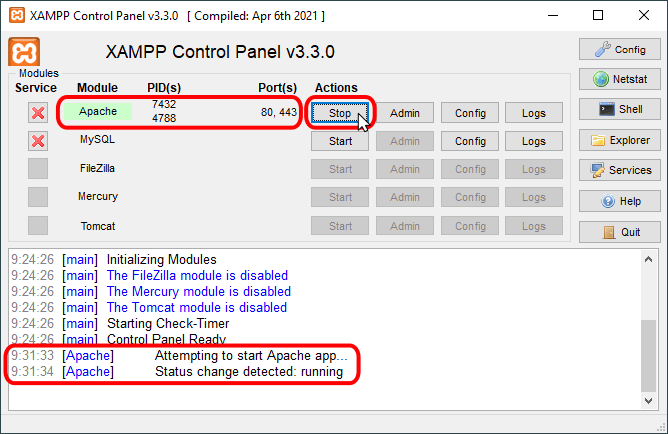Click log line 'Initializing Modules'
Image resolution: width=668 pixels, height=434 pixels.
161,259
